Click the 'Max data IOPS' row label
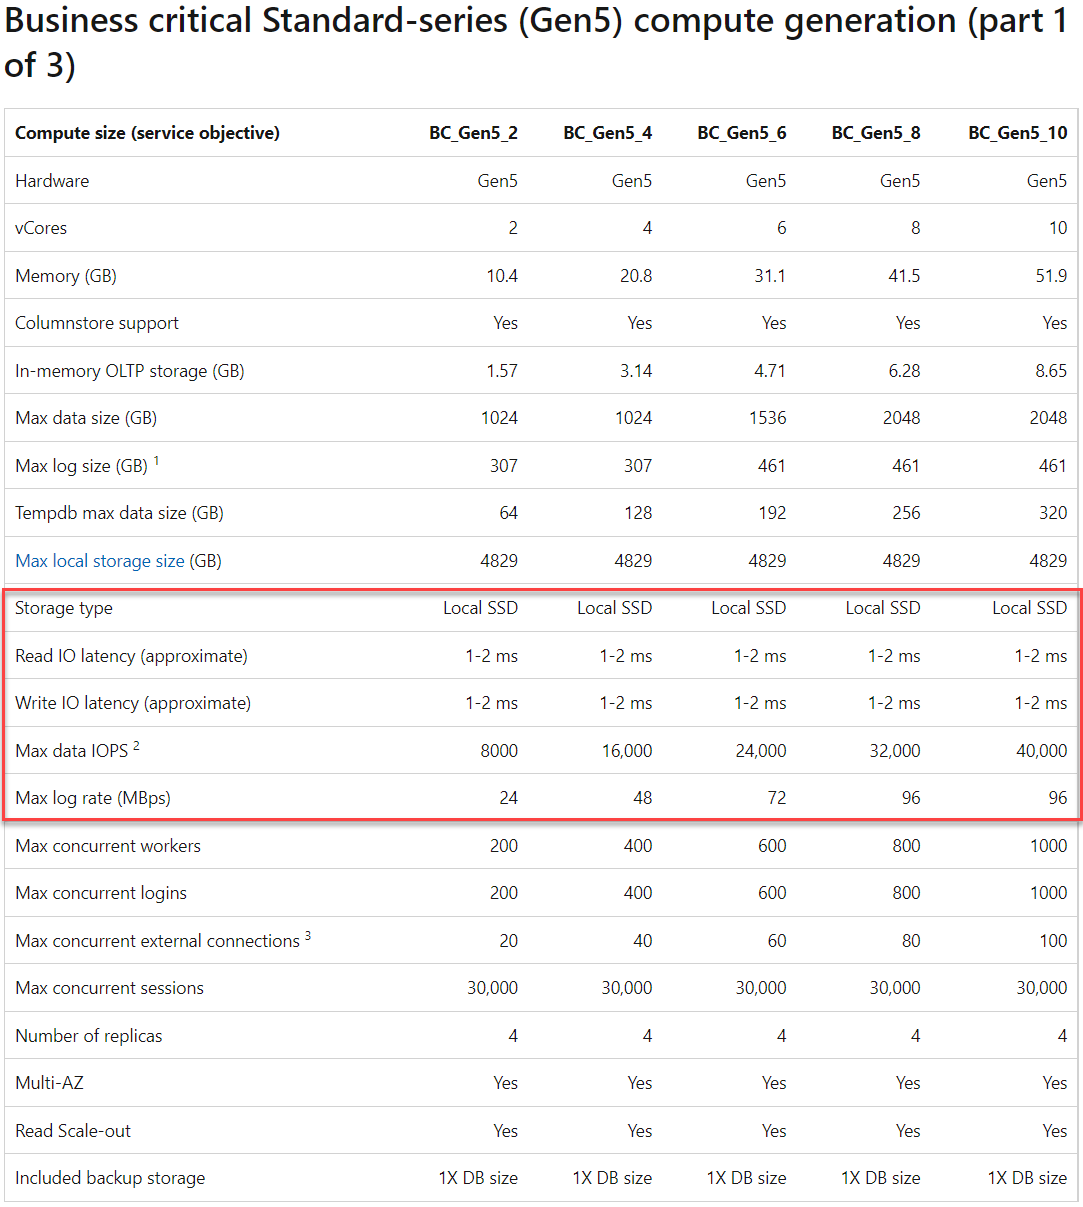Image resolution: width=1083 pixels, height=1207 pixels. point(72,751)
